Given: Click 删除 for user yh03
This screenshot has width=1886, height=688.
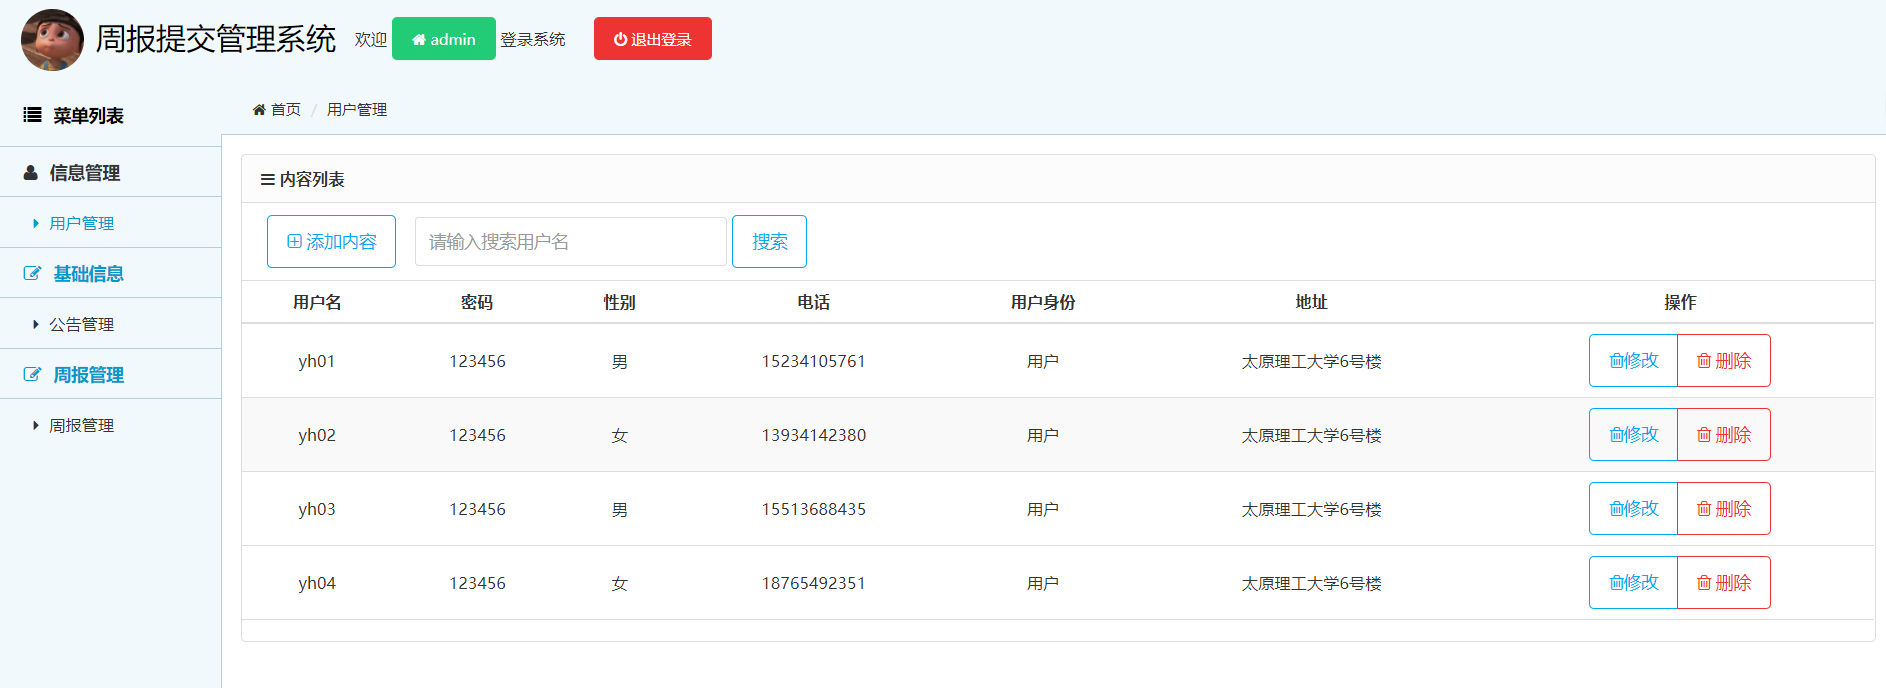Looking at the screenshot, I should tap(1724, 509).
